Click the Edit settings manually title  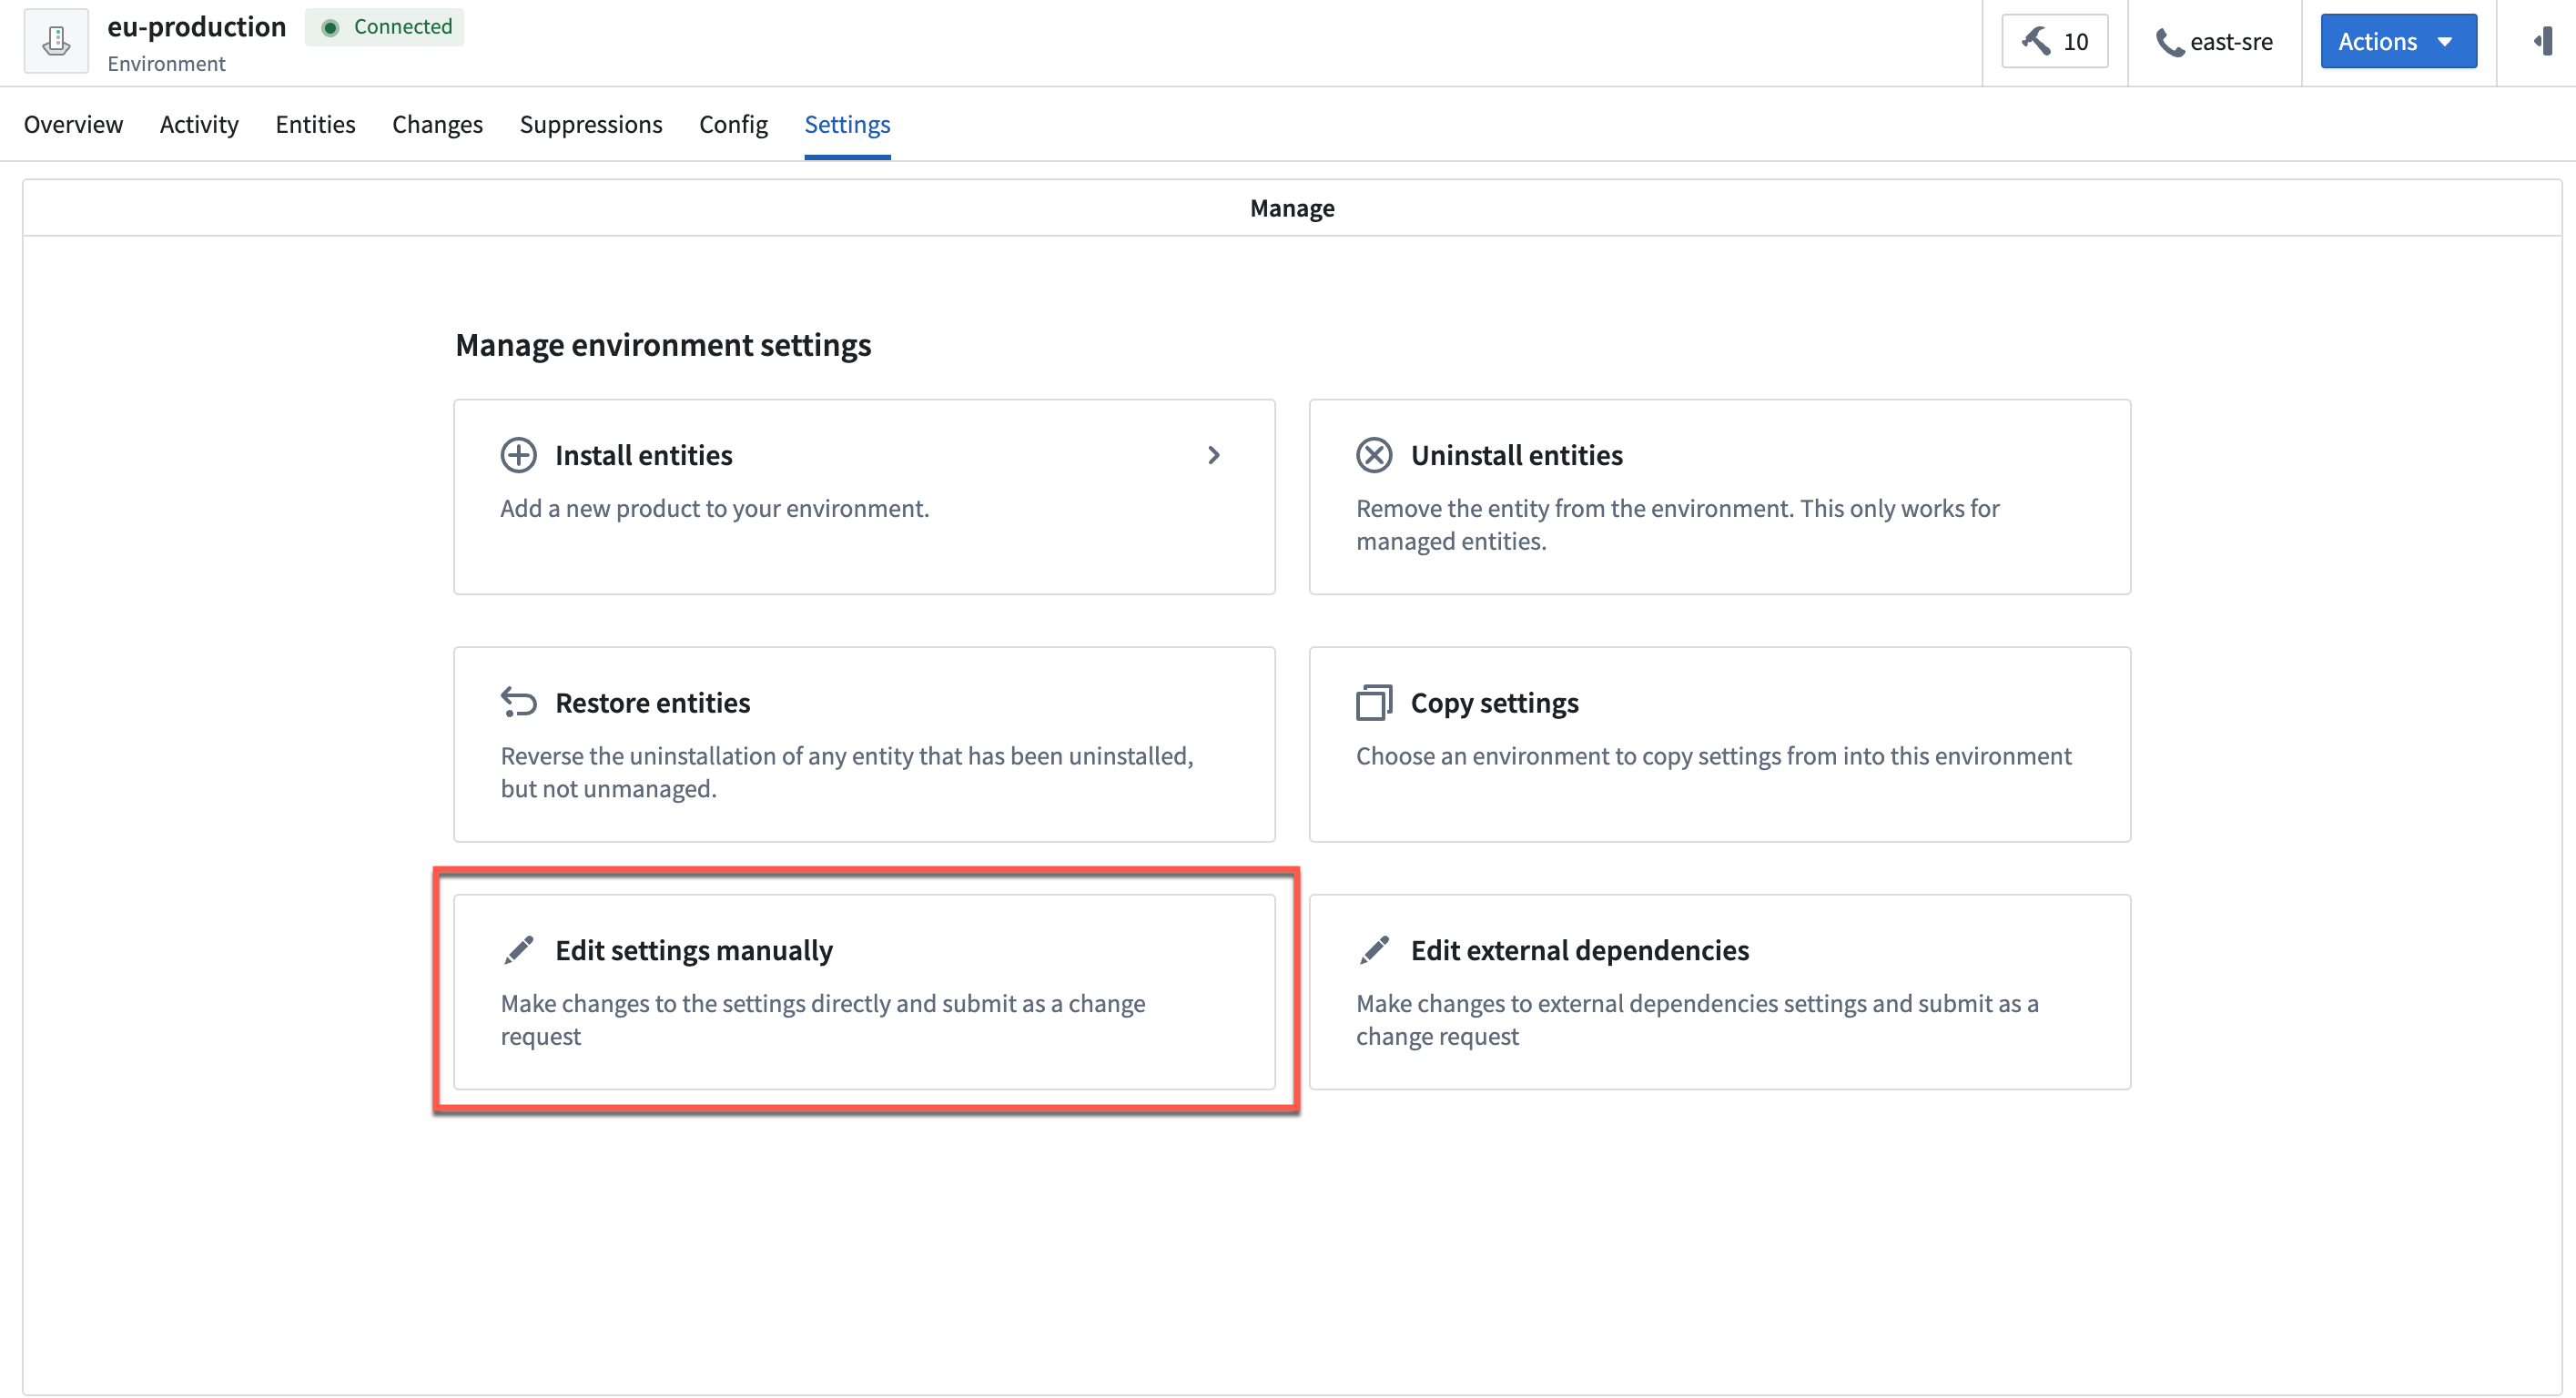(694, 950)
